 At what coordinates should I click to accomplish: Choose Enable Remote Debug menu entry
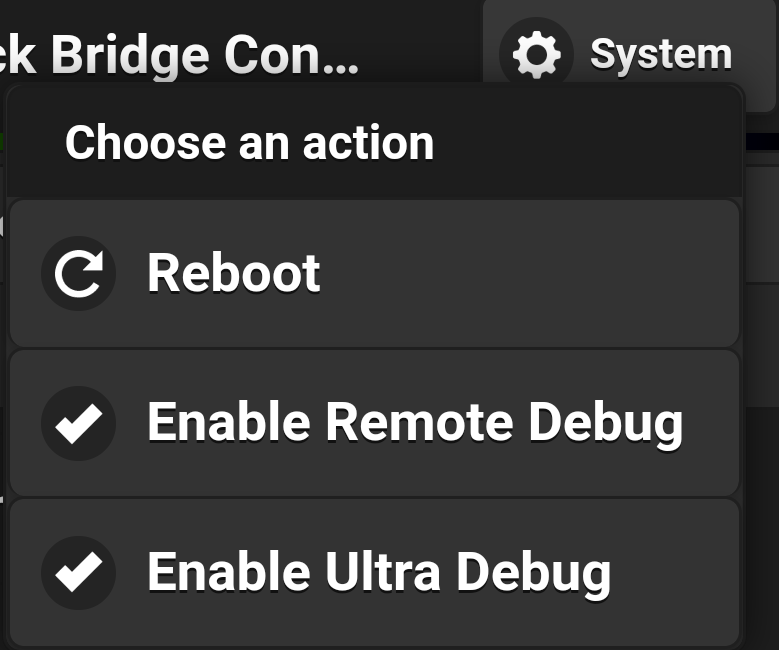(375, 423)
